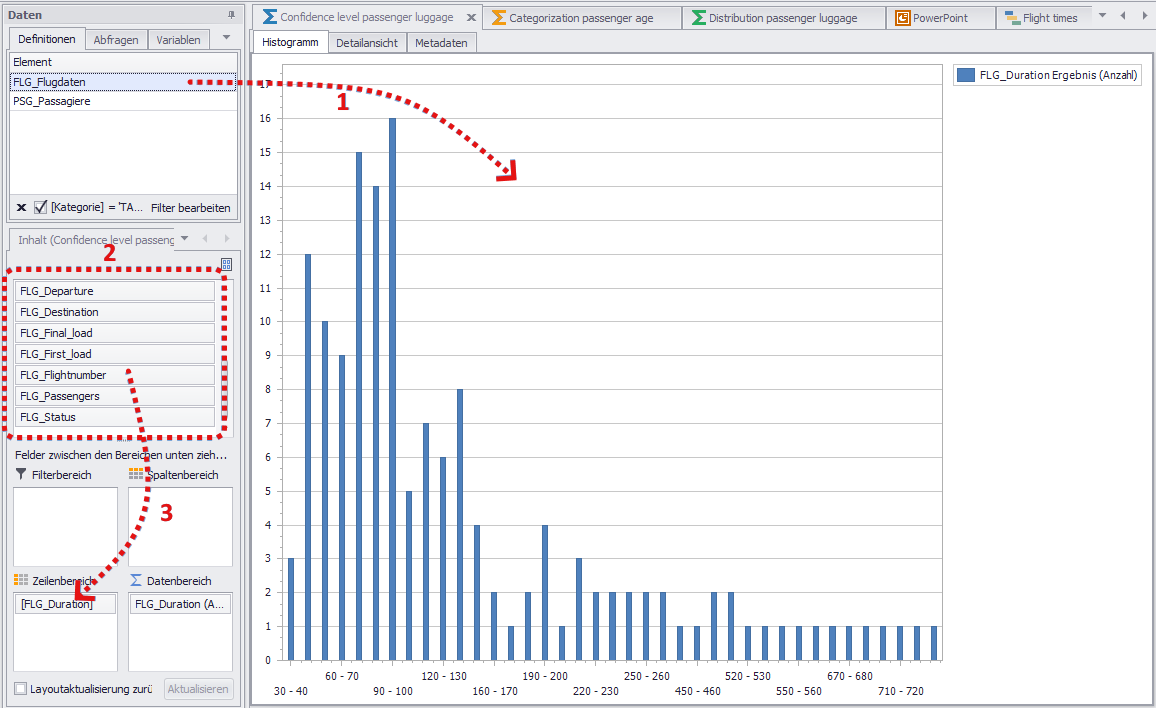The image size is (1156, 708).
Task: Open the Abfragen tab
Action: tap(114, 39)
